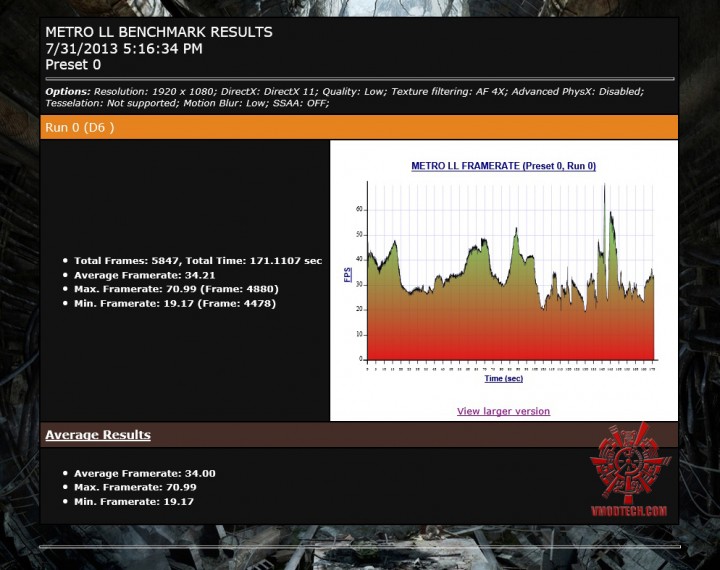Click the Average Results heading
The width and height of the screenshot is (720, 570).
(x=98, y=435)
